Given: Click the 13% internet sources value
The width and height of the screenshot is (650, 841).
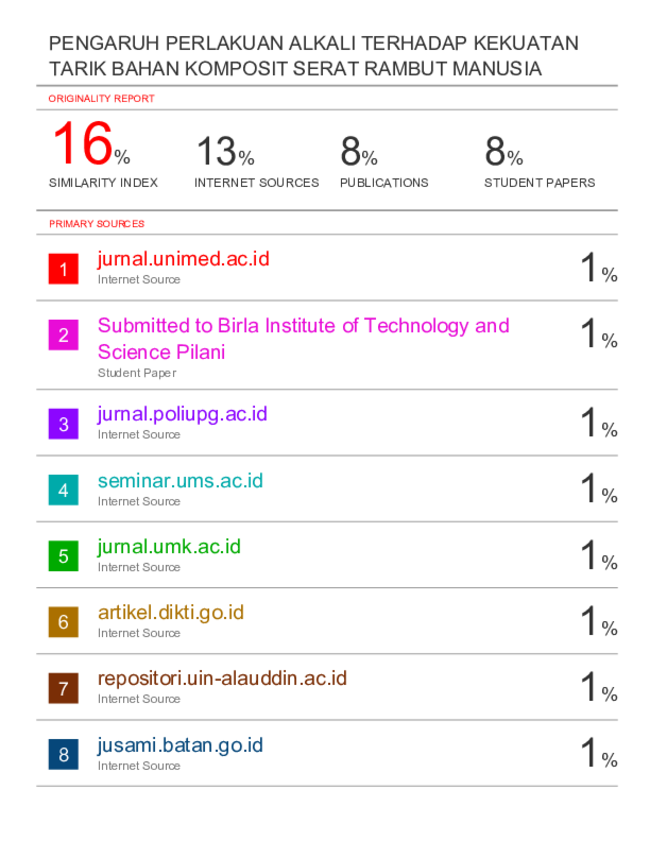Looking at the screenshot, I should (x=225, y=151).
